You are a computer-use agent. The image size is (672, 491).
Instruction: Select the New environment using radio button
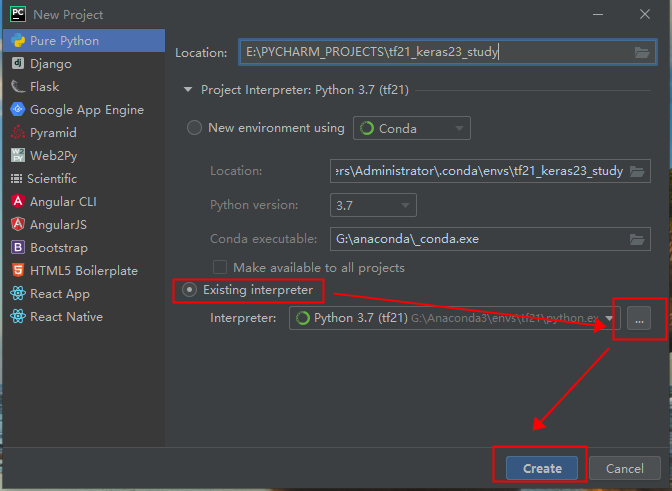[194, 128]
